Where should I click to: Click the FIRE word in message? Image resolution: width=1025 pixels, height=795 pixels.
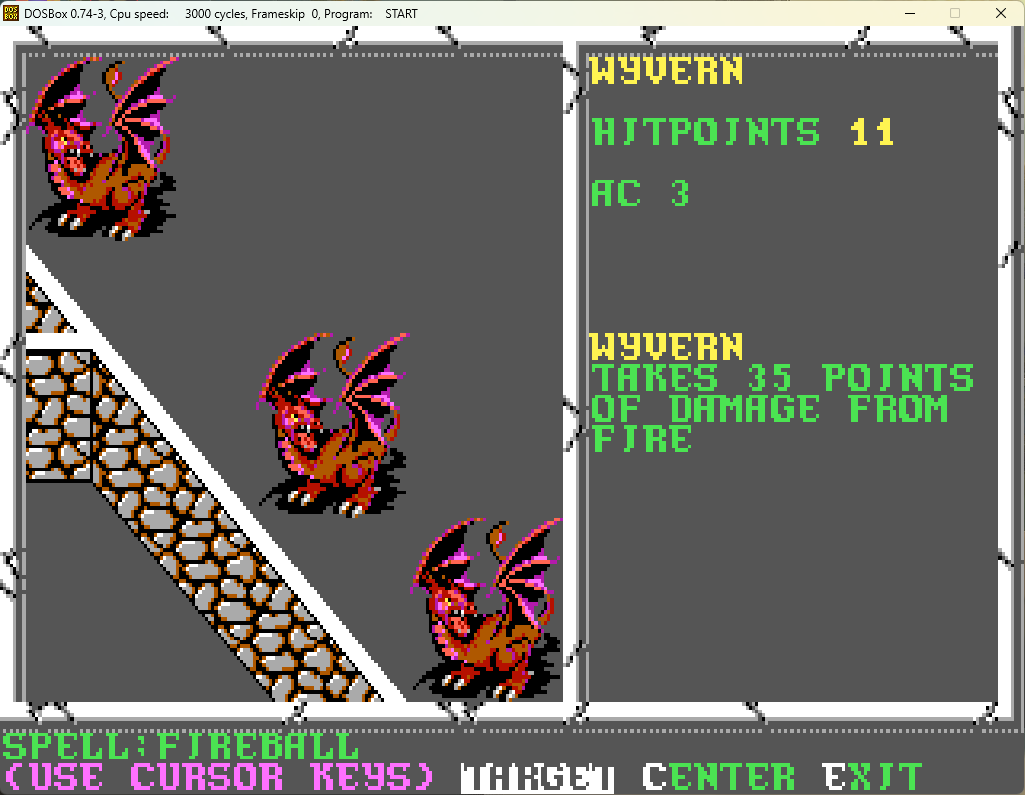(641, 439)
